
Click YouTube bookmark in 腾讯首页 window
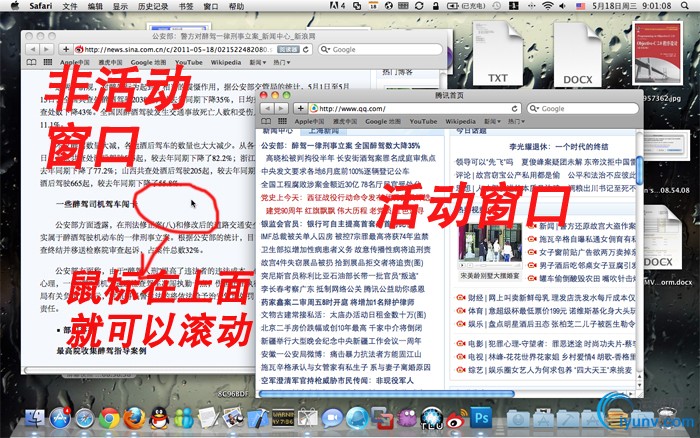coord(423,121)
